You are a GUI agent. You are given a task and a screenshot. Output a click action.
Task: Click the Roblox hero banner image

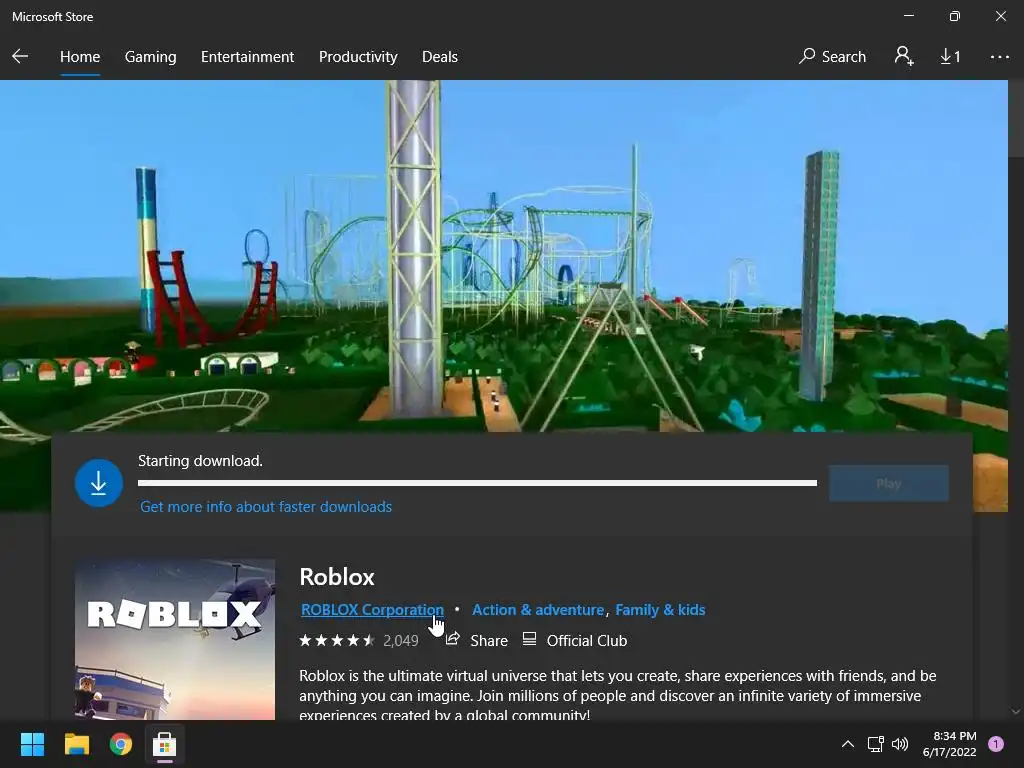[504, 255]
